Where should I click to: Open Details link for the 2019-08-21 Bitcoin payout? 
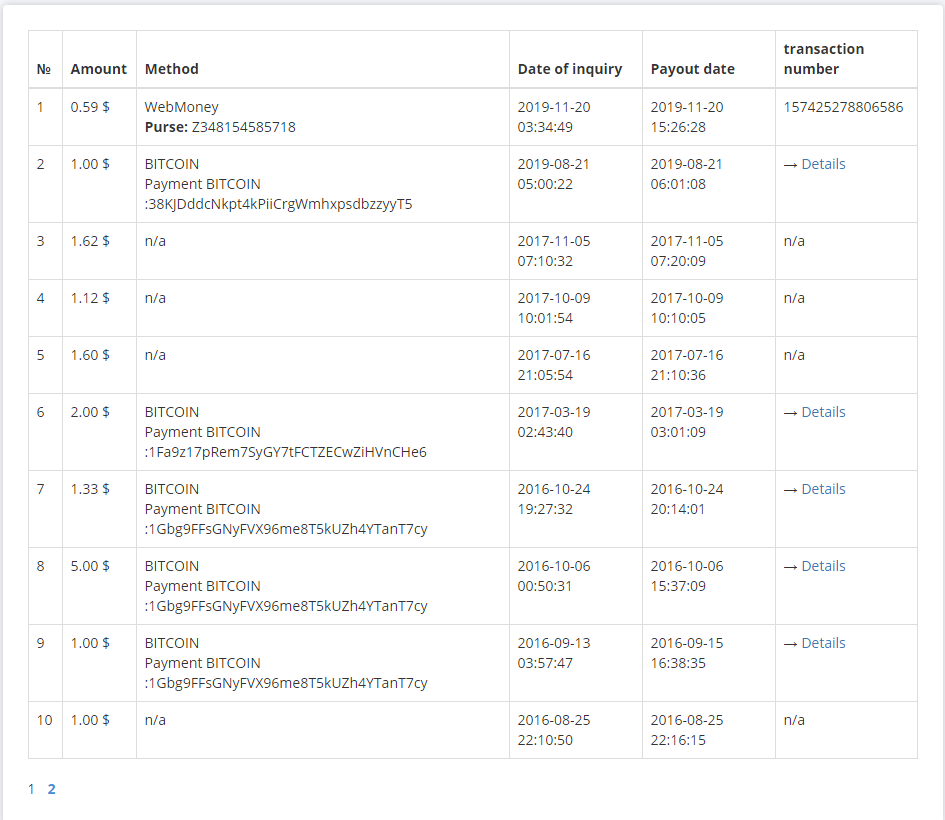click(823, 164)
